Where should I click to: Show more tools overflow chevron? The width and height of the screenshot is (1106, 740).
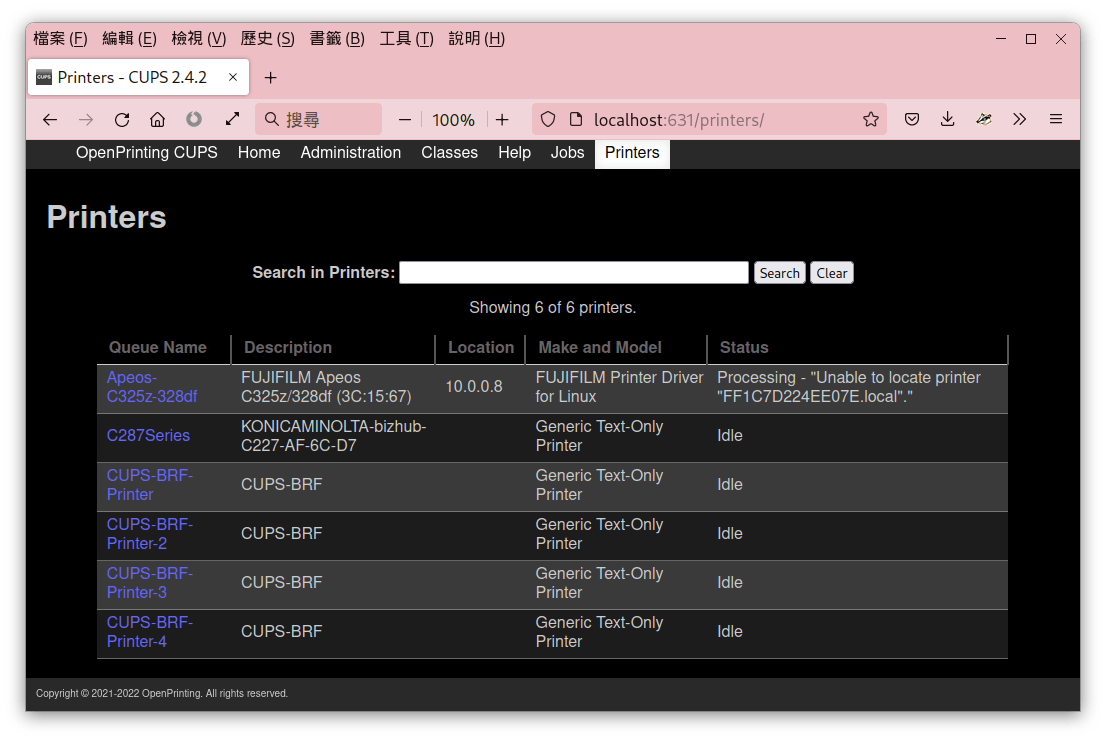1019,120
